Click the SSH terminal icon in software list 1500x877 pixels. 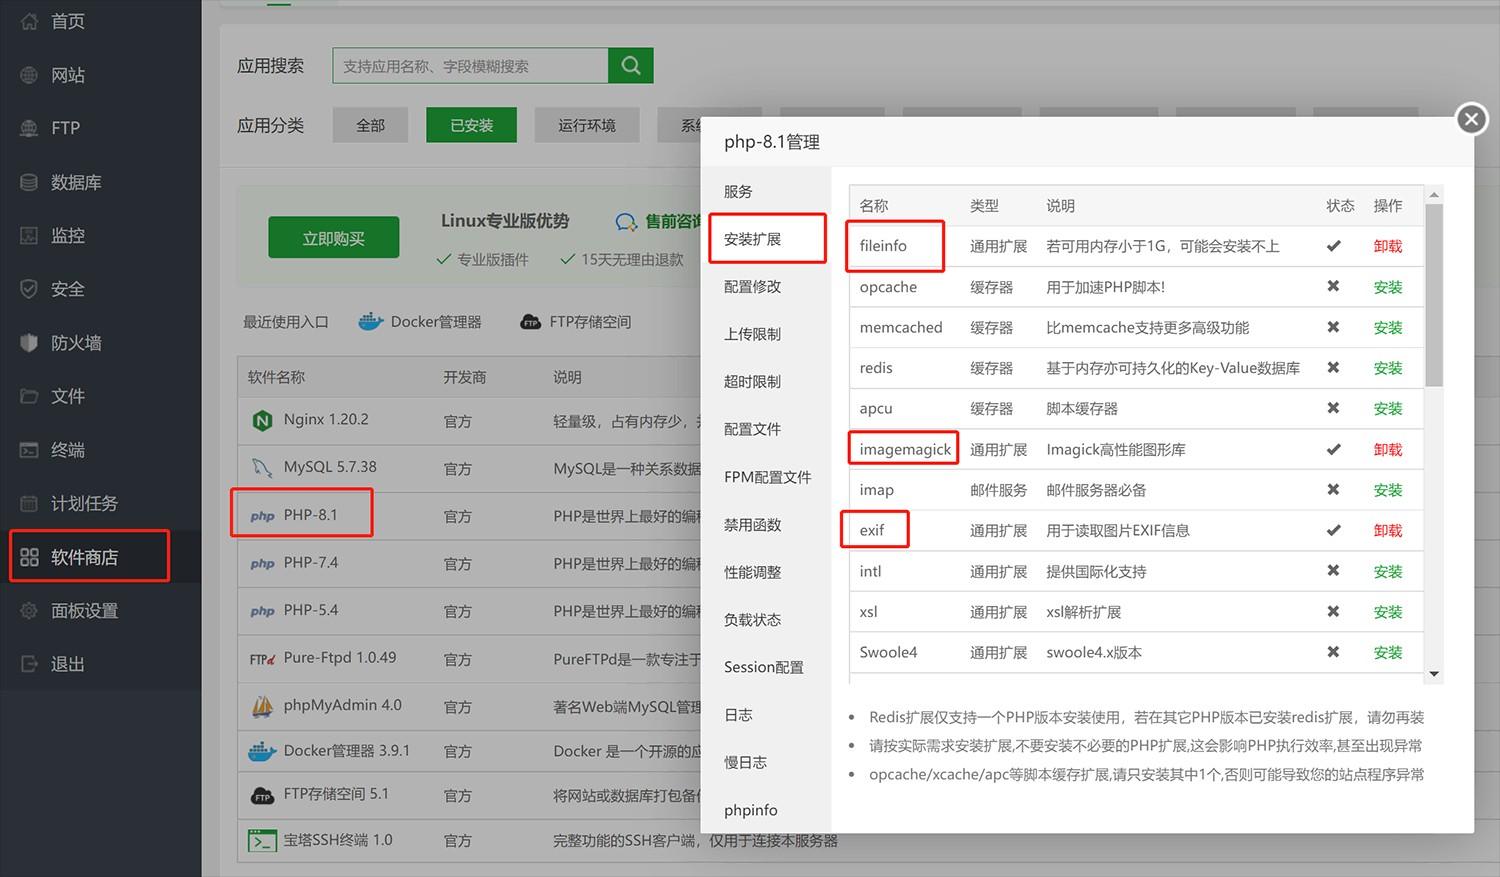coord(262,841)
